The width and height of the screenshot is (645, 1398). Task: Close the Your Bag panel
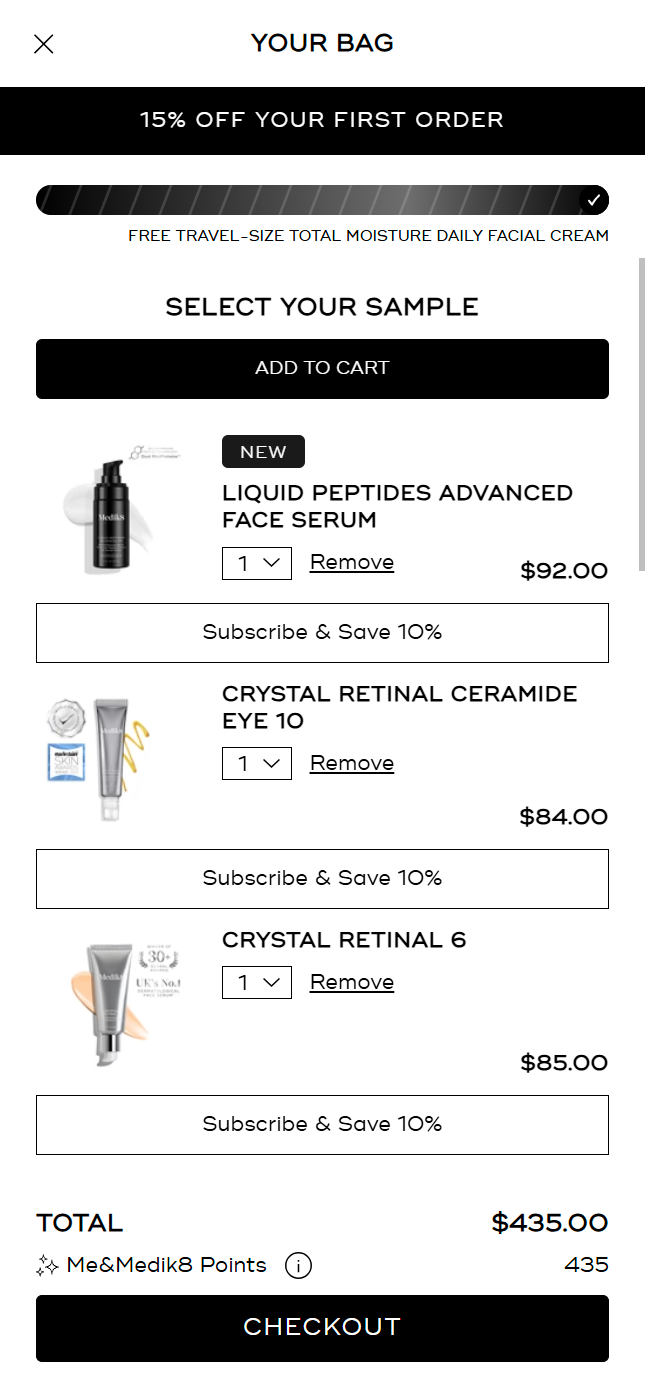(x=44, y=44)
